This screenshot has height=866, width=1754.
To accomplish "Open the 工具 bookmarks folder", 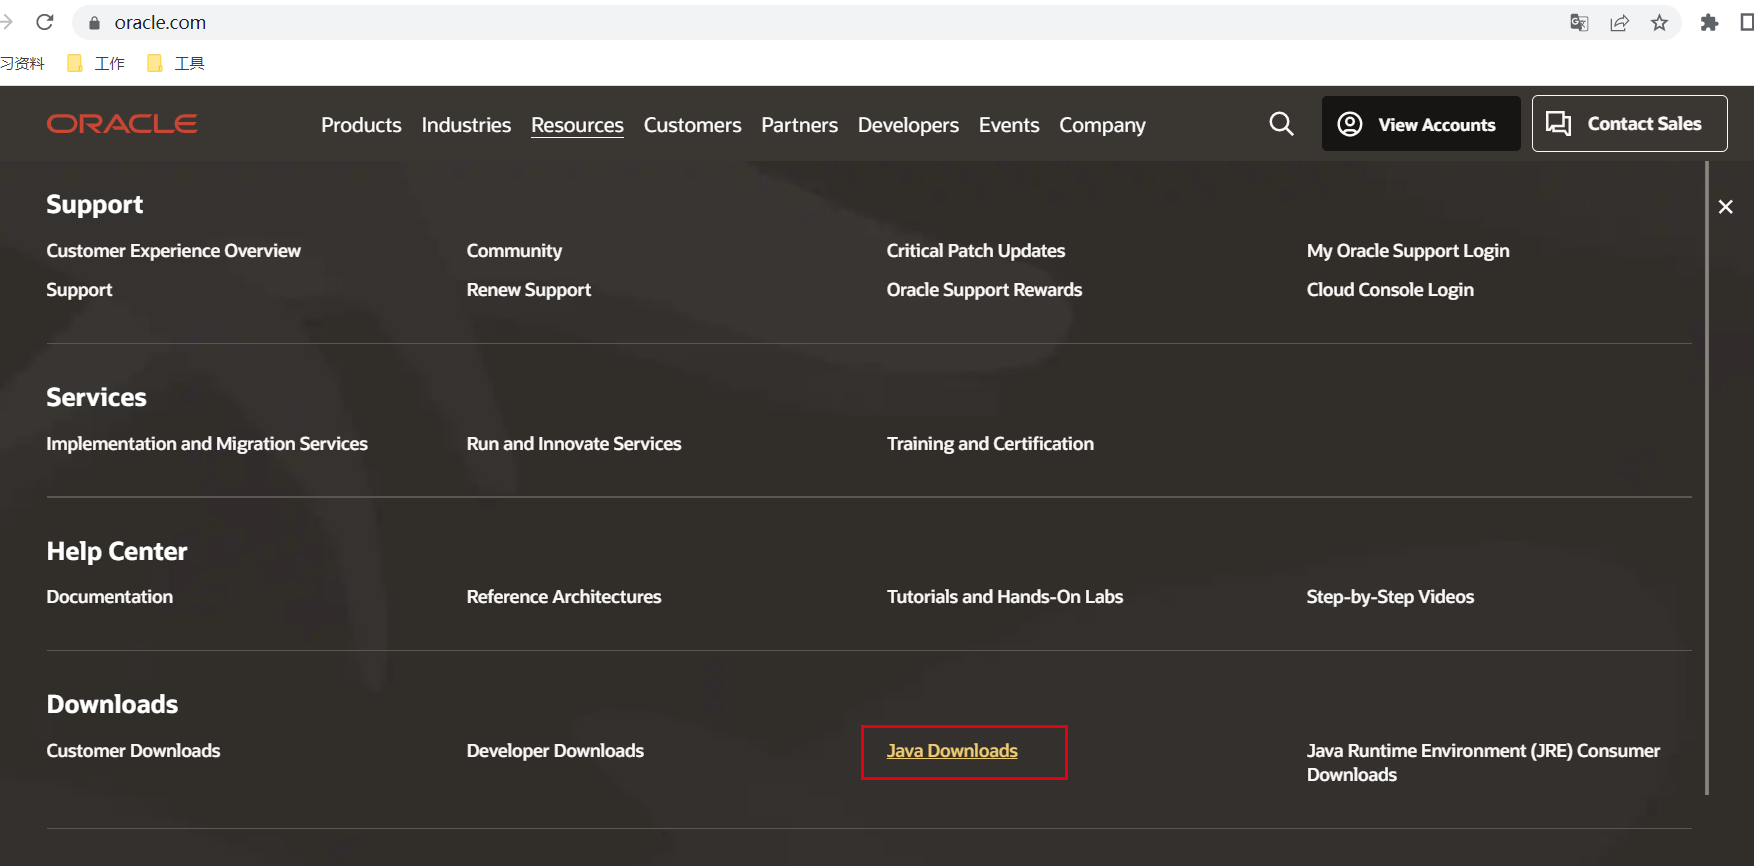I will pos(176,63).
